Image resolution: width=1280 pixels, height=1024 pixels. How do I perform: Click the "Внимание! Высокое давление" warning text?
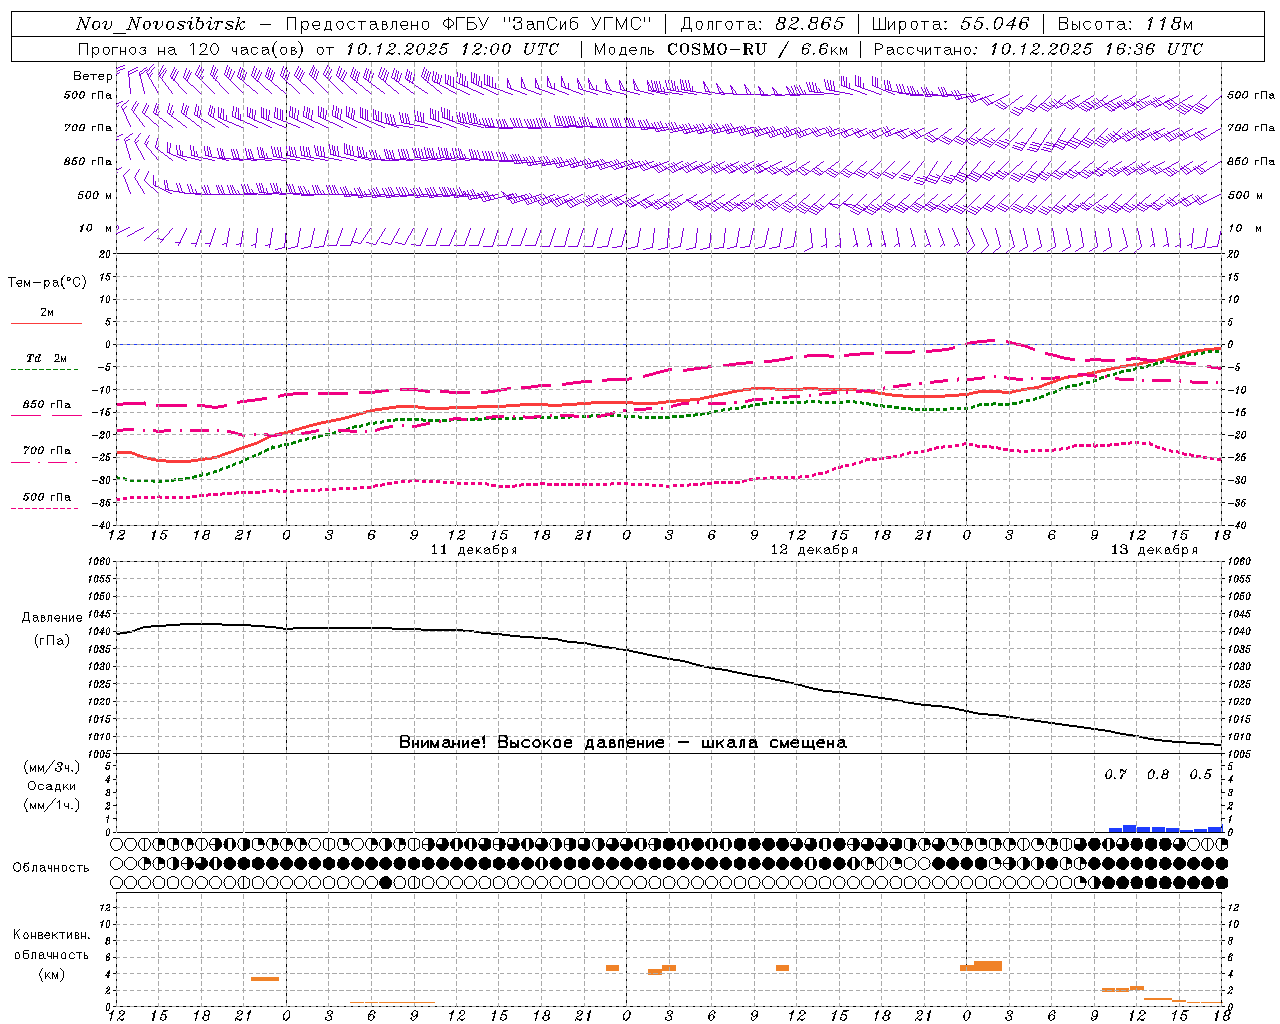point(531,743)
